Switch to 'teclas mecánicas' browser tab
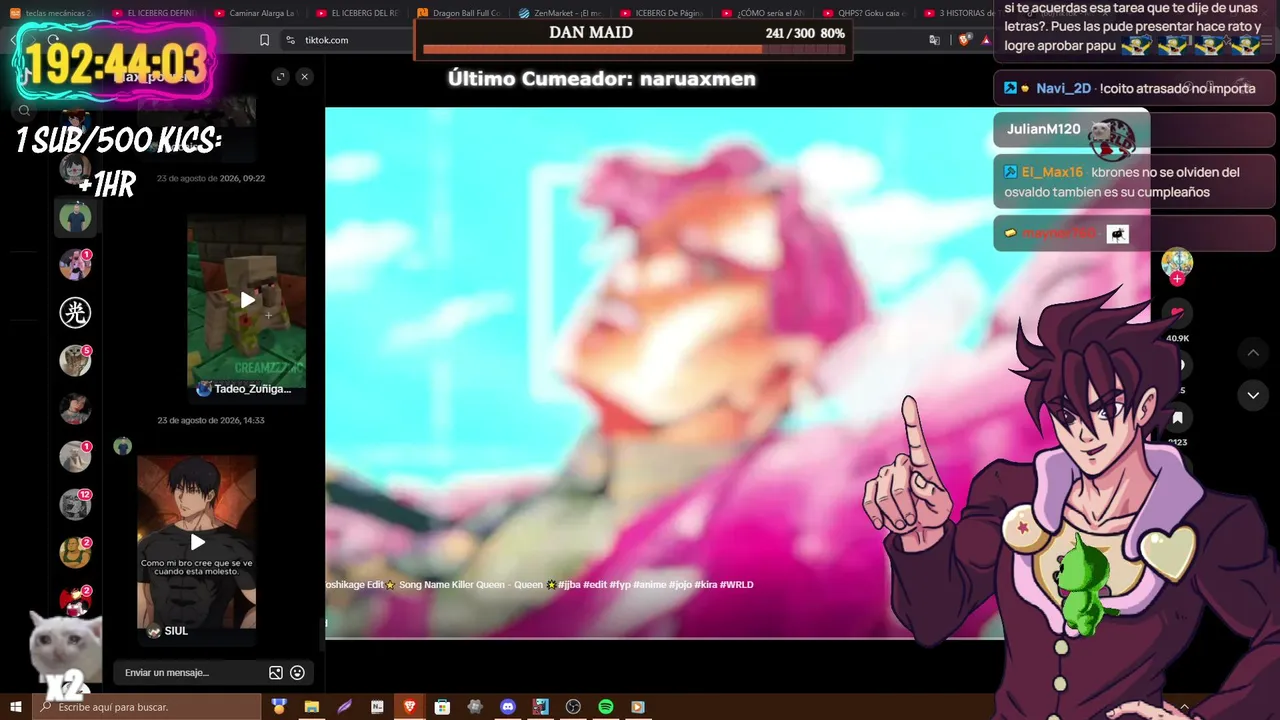This screenshot has height=720, width=1280. 52,13
